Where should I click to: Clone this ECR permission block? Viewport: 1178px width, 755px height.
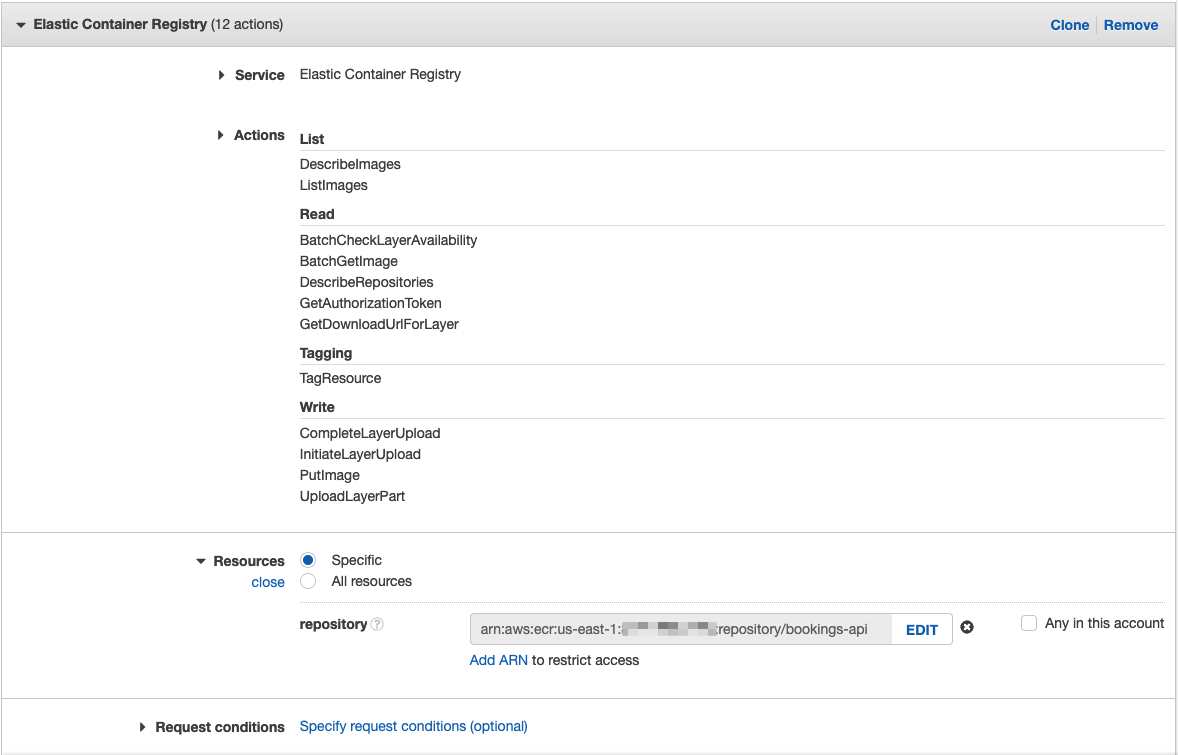pyautogui.click(x=1069, y=25)
